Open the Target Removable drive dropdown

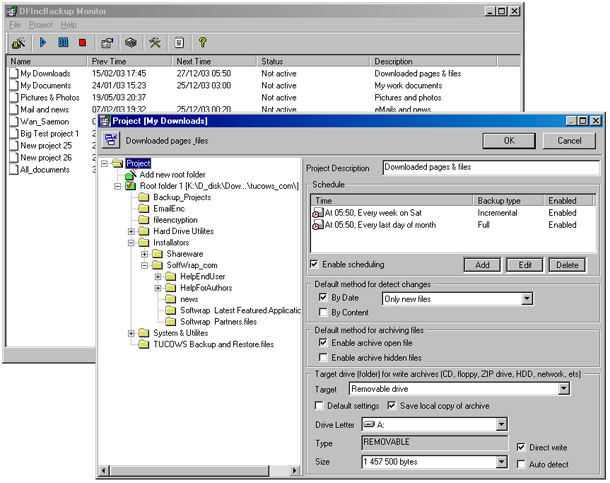[x=564, y=389]
